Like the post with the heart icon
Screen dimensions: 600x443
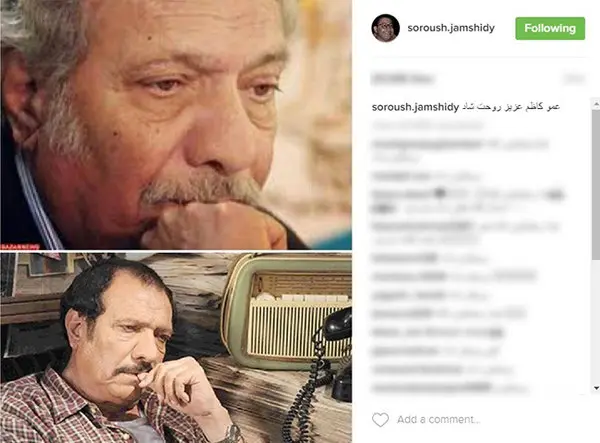380,420
